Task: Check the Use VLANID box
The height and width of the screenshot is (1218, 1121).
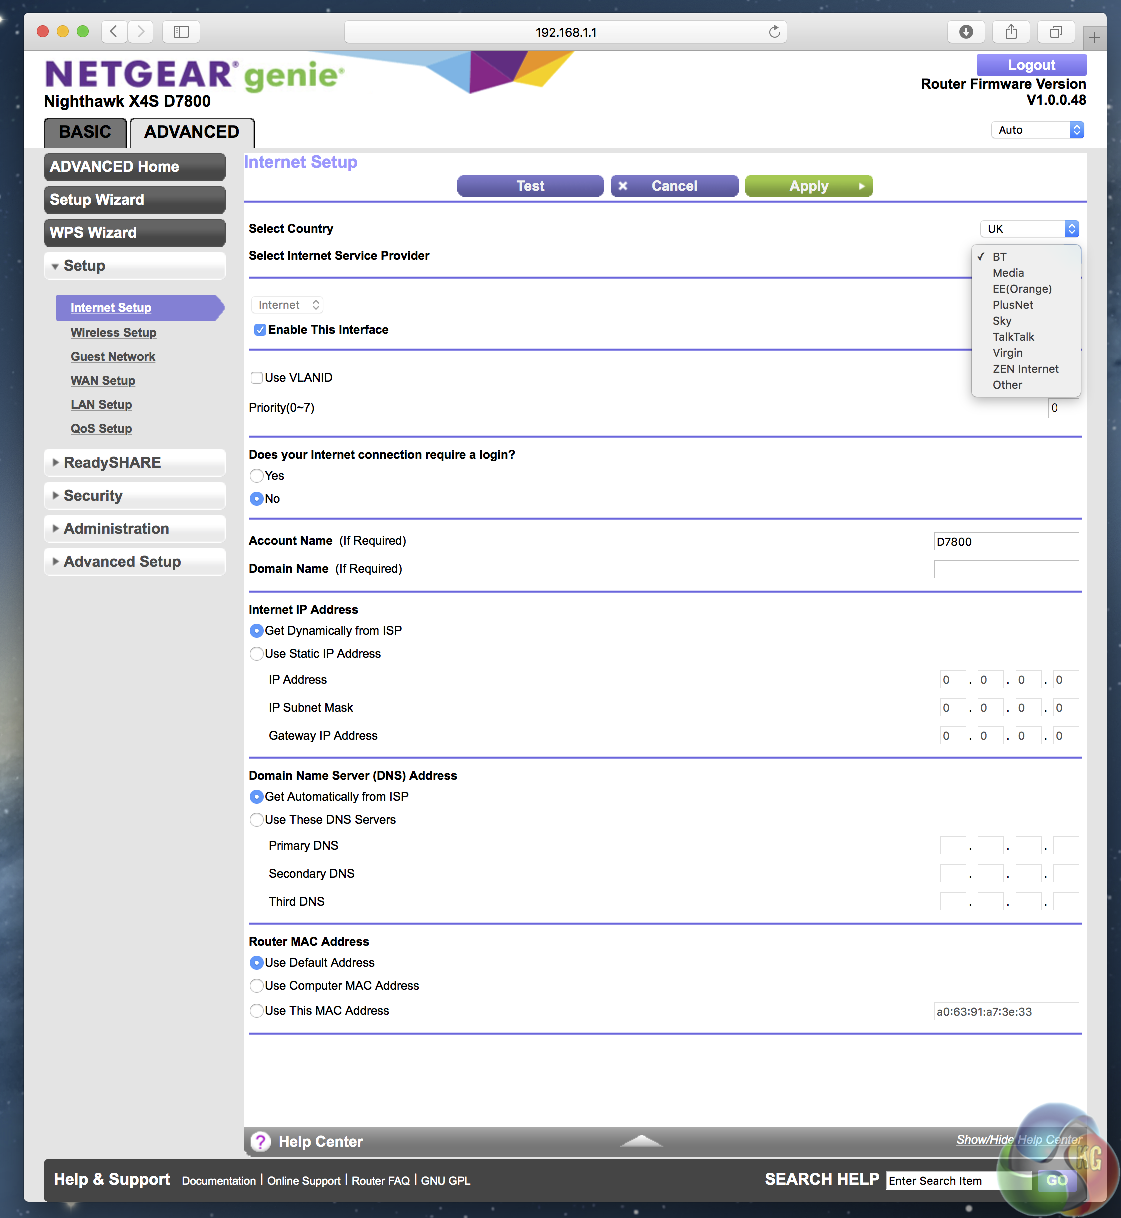Action: pyautogui.click(x=257, y=378)
